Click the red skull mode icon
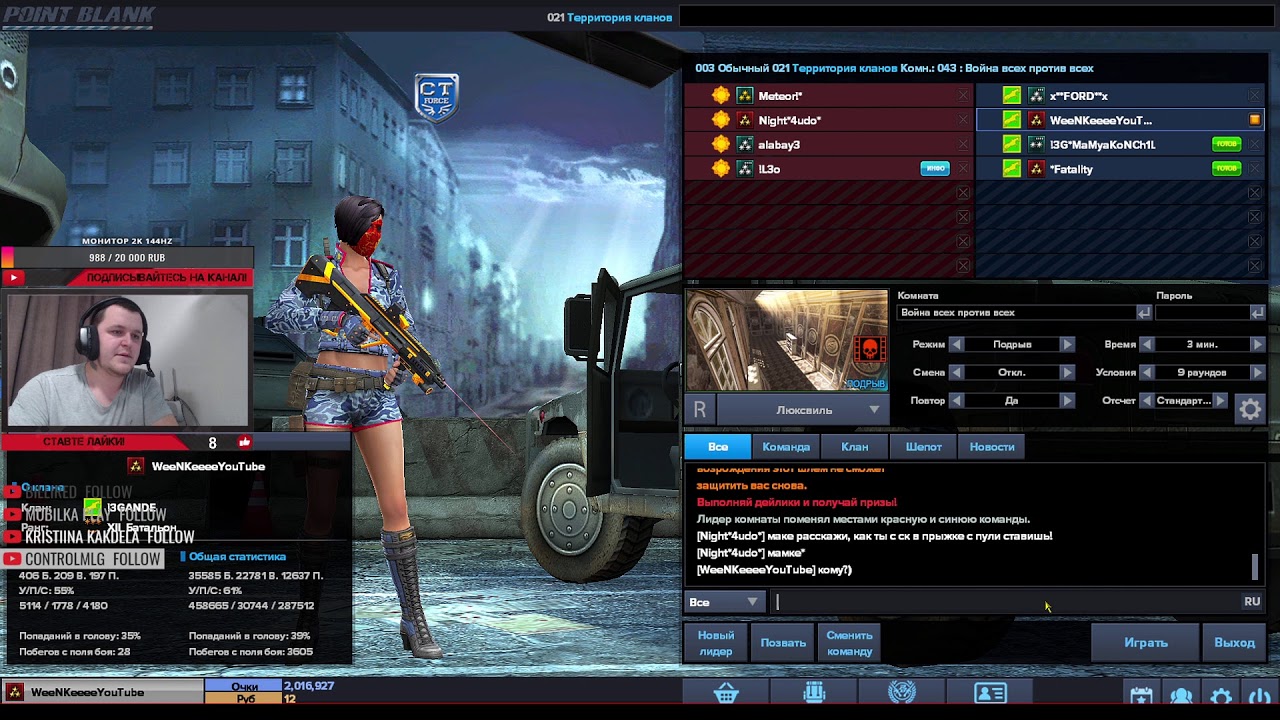 pyautogui.click(x=868, y=351)
